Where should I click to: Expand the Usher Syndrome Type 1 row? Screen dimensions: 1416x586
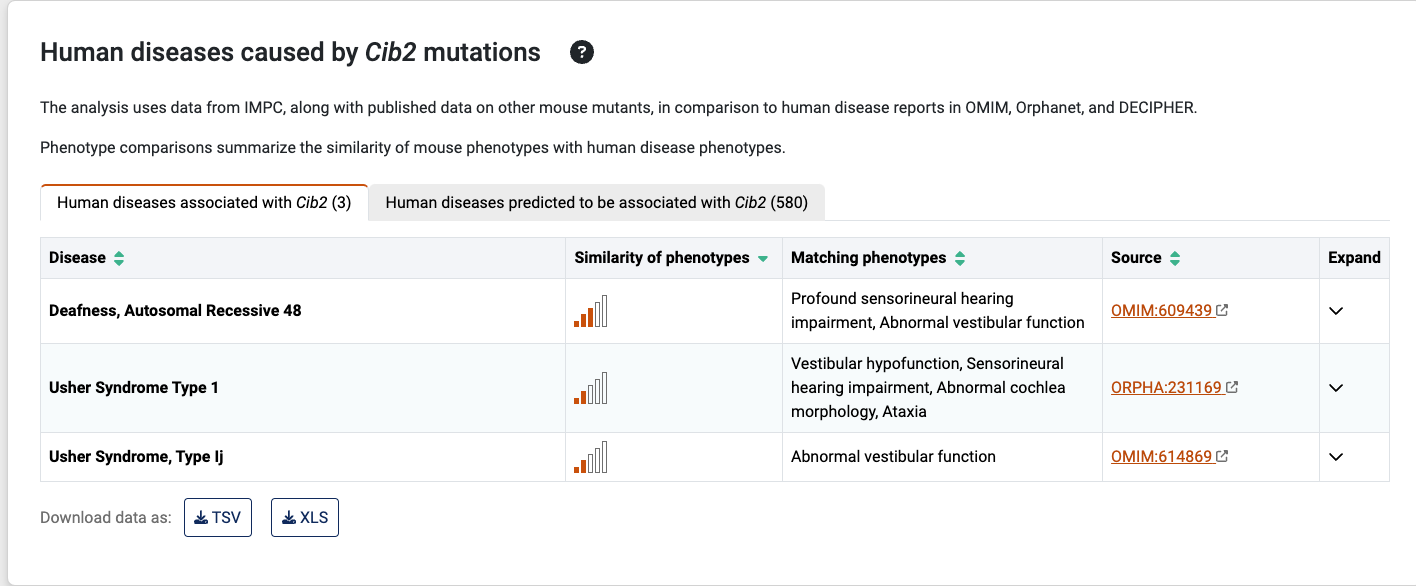(x=1336, y=388)
